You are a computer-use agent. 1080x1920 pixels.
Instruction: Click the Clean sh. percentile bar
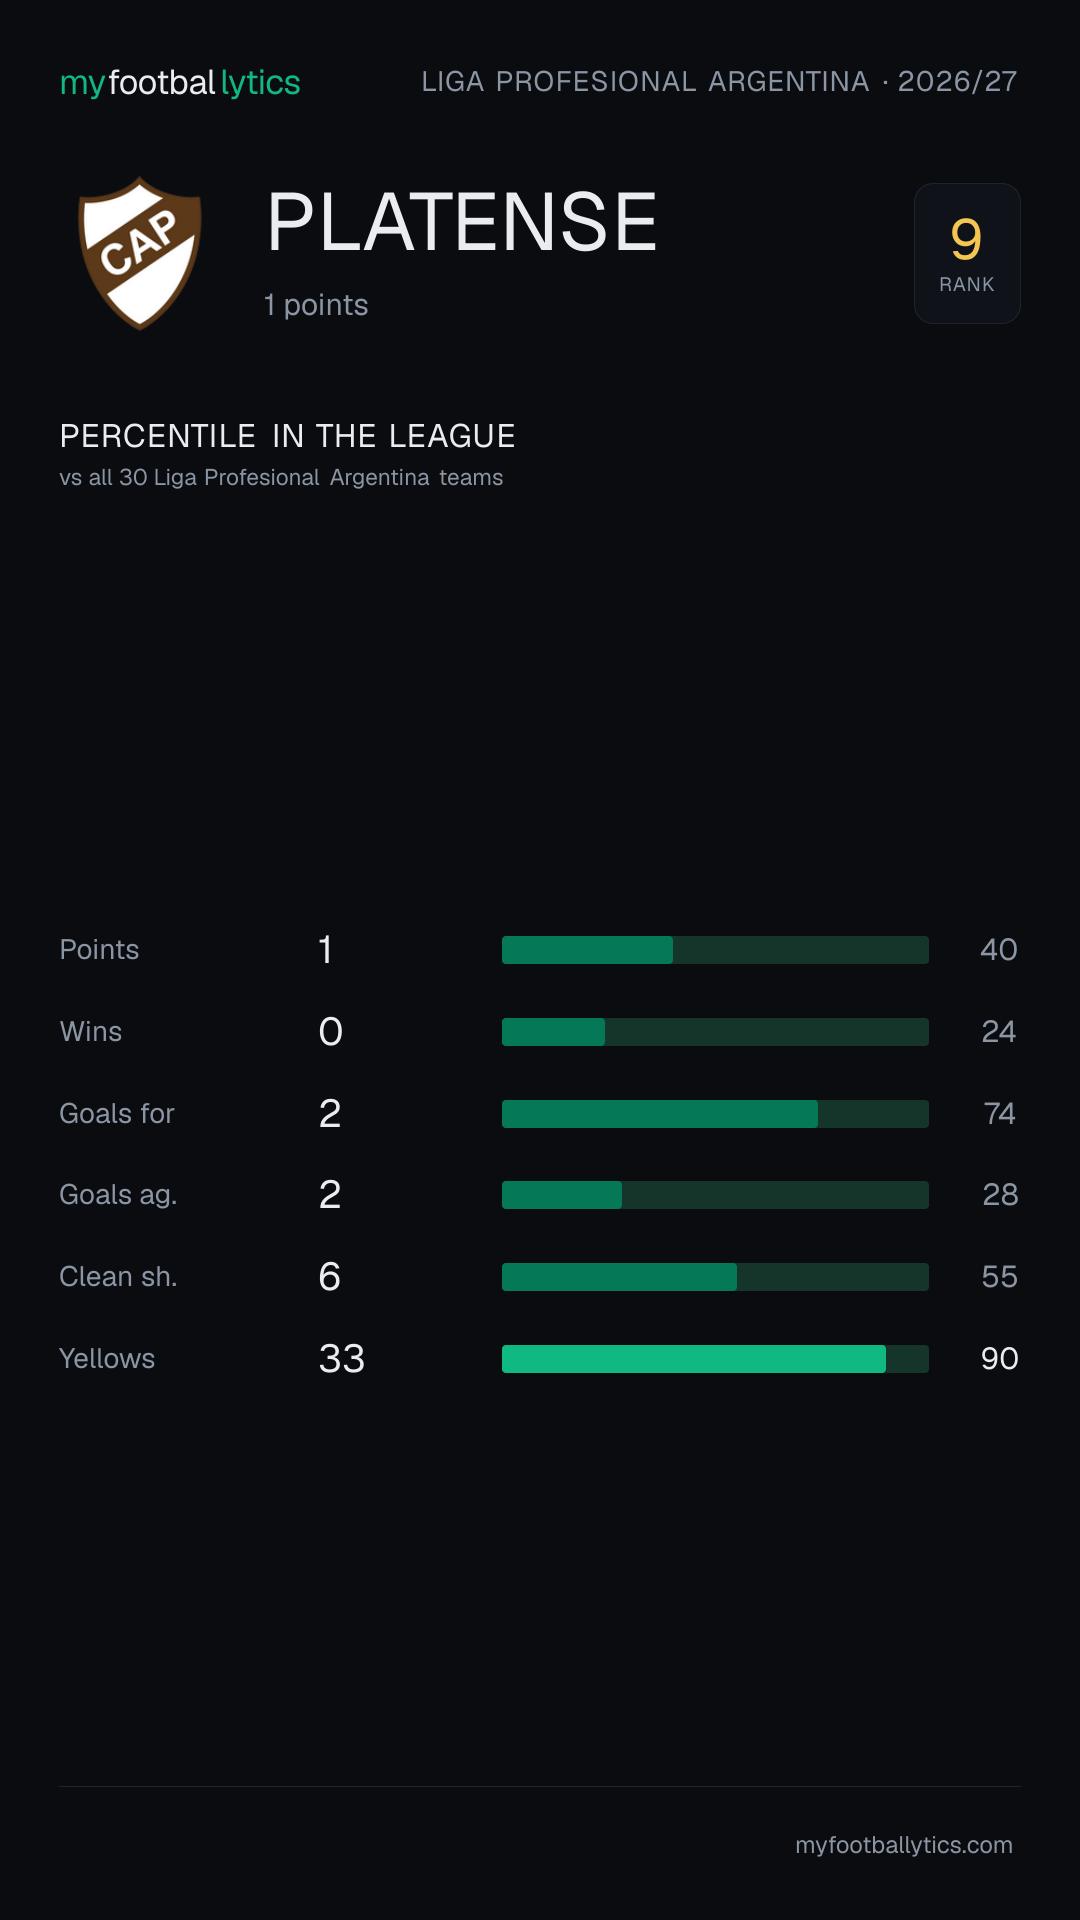click(715, 1277)
